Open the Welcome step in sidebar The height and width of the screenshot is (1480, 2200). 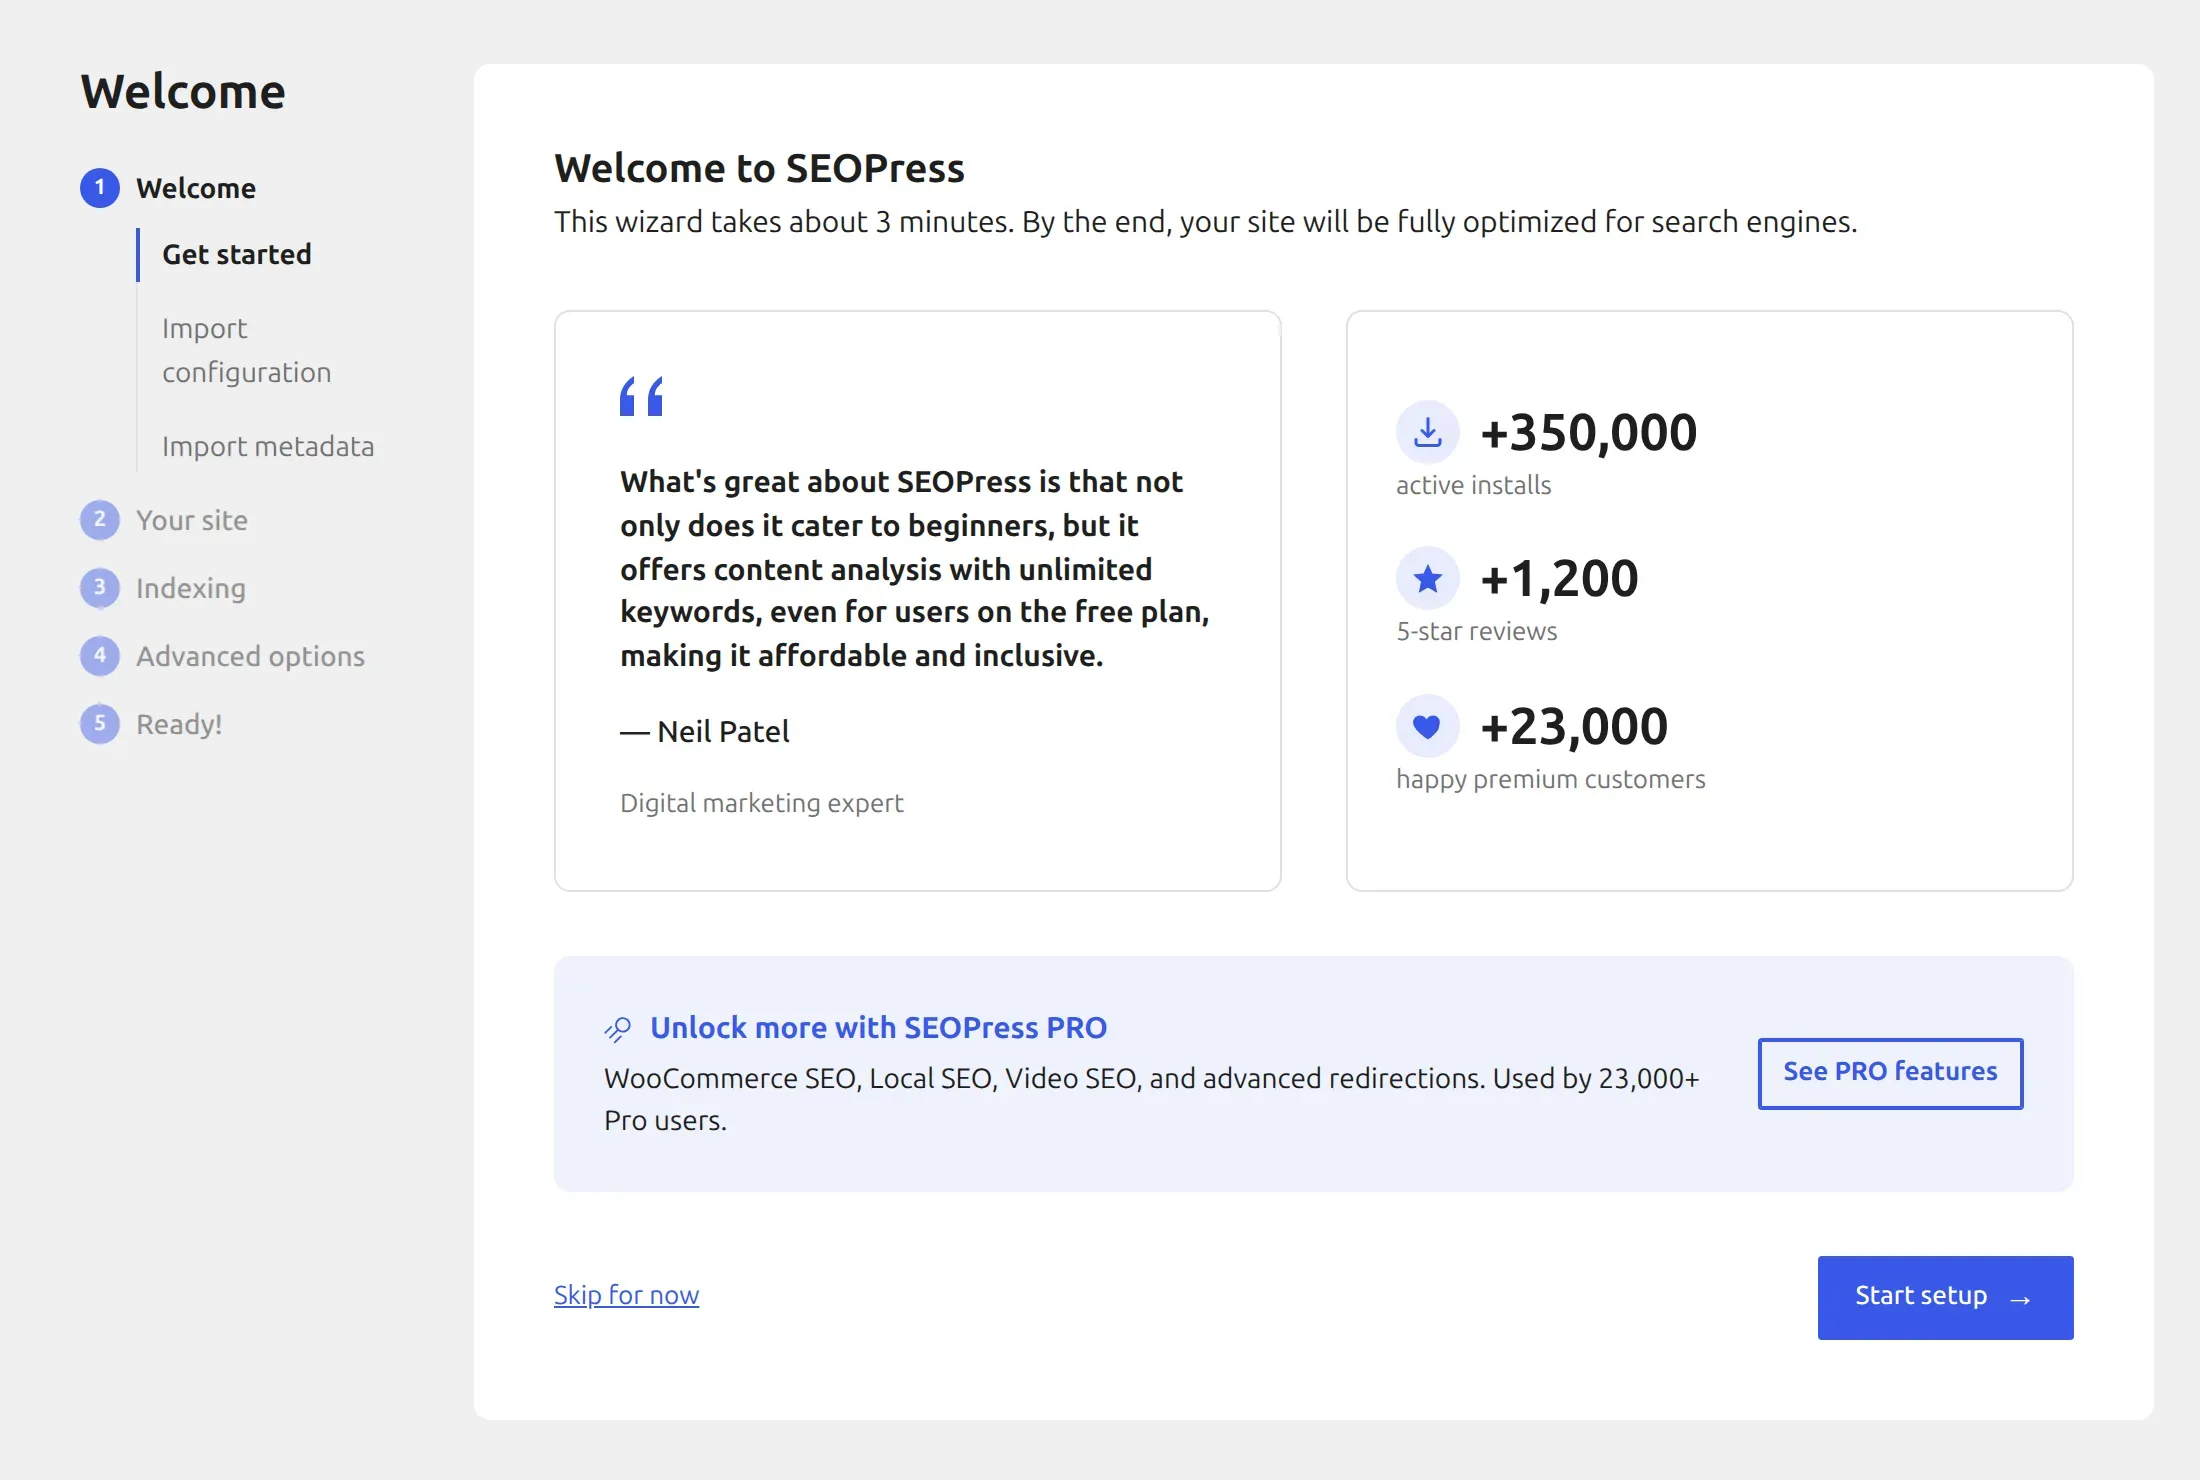point(196,188)
